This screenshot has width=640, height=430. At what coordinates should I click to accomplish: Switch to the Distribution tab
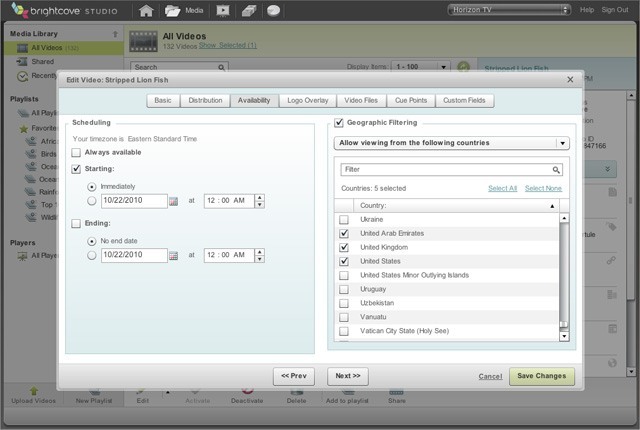pyautogui.click(x=205, y=100)
